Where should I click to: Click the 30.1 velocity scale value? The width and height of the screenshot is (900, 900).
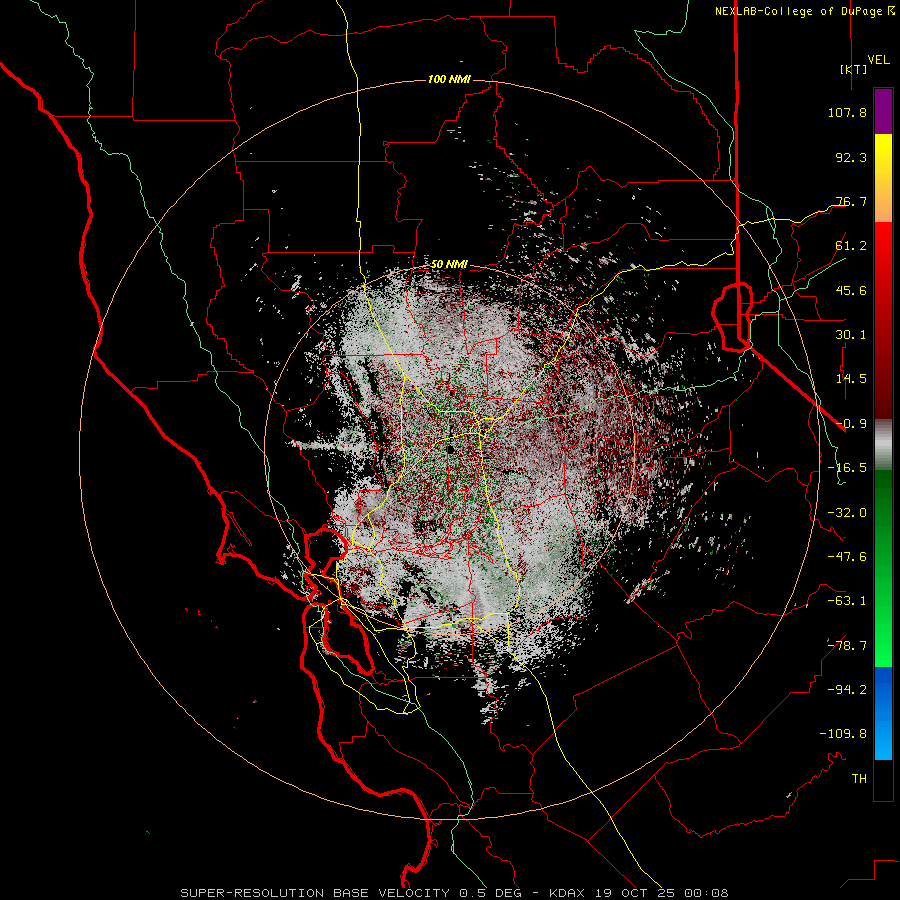(x=851, y=335)
